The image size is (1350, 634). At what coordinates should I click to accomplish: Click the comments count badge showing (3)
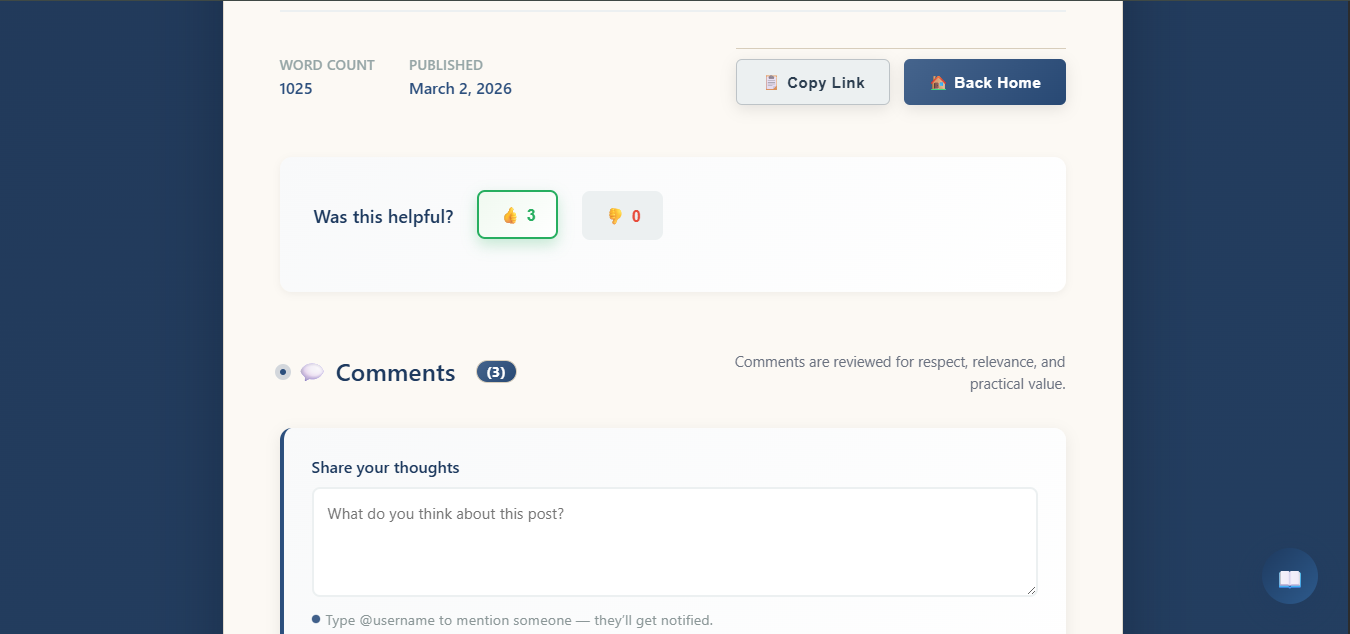click(496, 372)
